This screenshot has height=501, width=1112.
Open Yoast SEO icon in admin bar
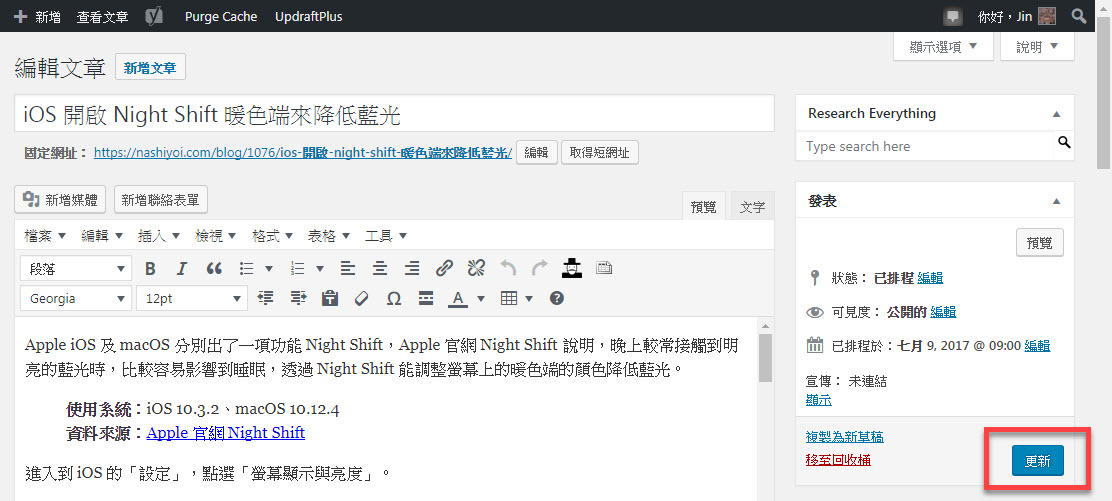pyautogui.click(x=155, y=16)
